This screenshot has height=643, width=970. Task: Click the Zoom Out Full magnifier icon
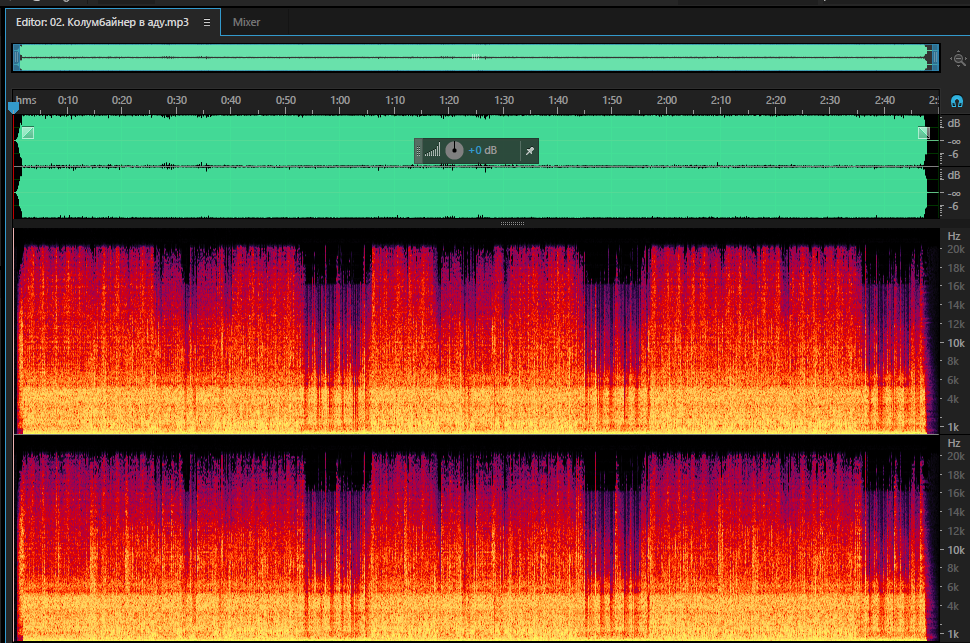point(959,59)
